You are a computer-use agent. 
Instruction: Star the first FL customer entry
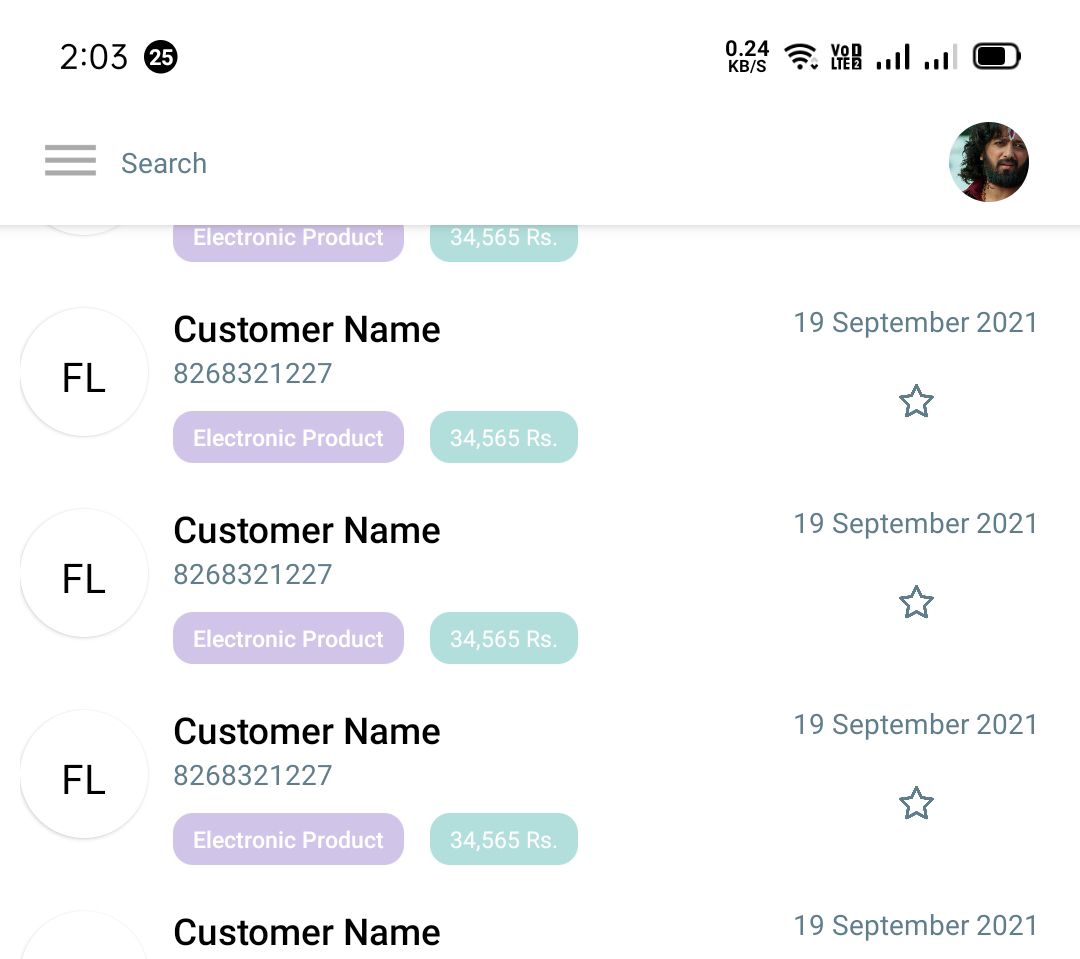coord(916,402)
